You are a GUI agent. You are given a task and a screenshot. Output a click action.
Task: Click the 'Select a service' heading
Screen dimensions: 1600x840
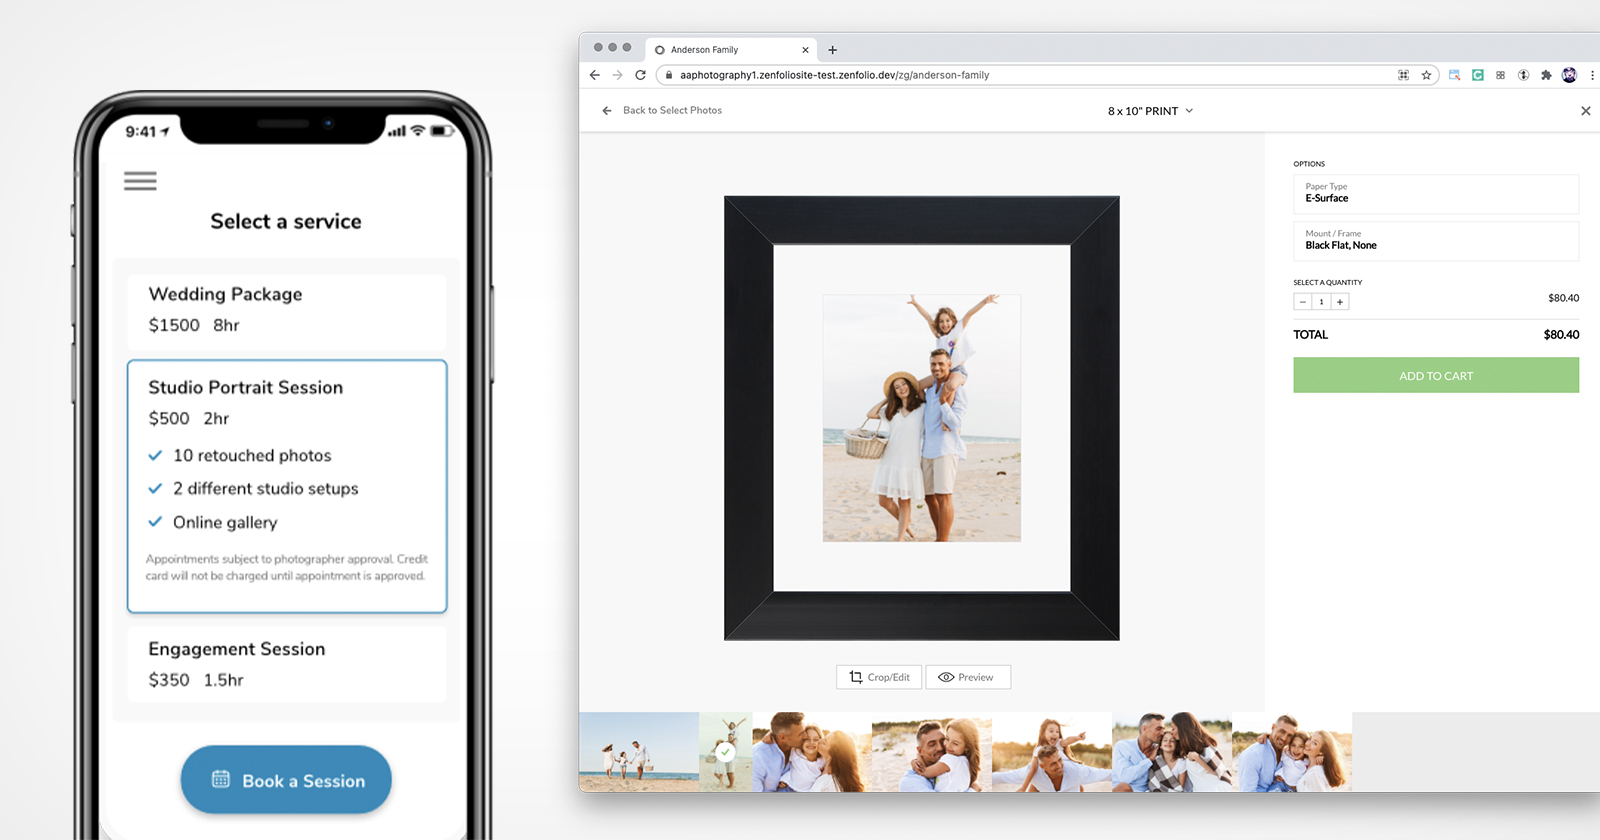pos(286,221)
